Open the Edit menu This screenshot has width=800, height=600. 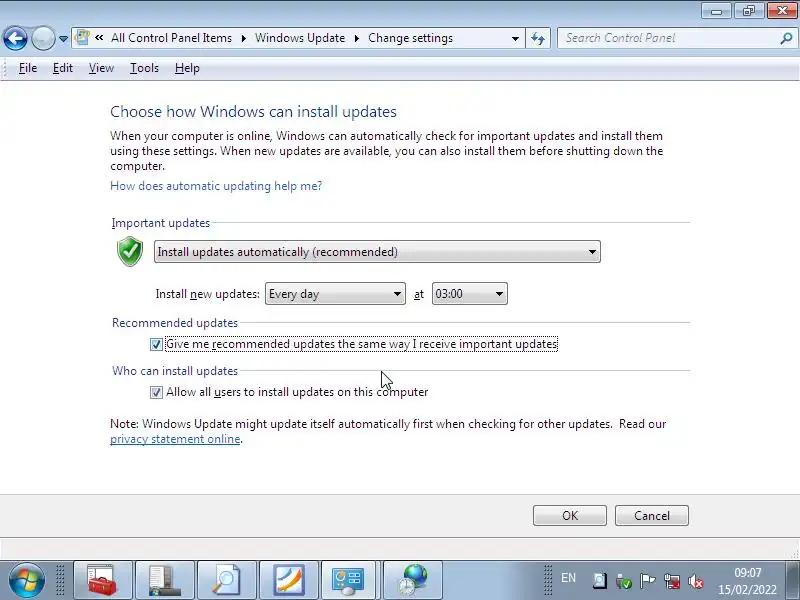click(x=63, y=68)
